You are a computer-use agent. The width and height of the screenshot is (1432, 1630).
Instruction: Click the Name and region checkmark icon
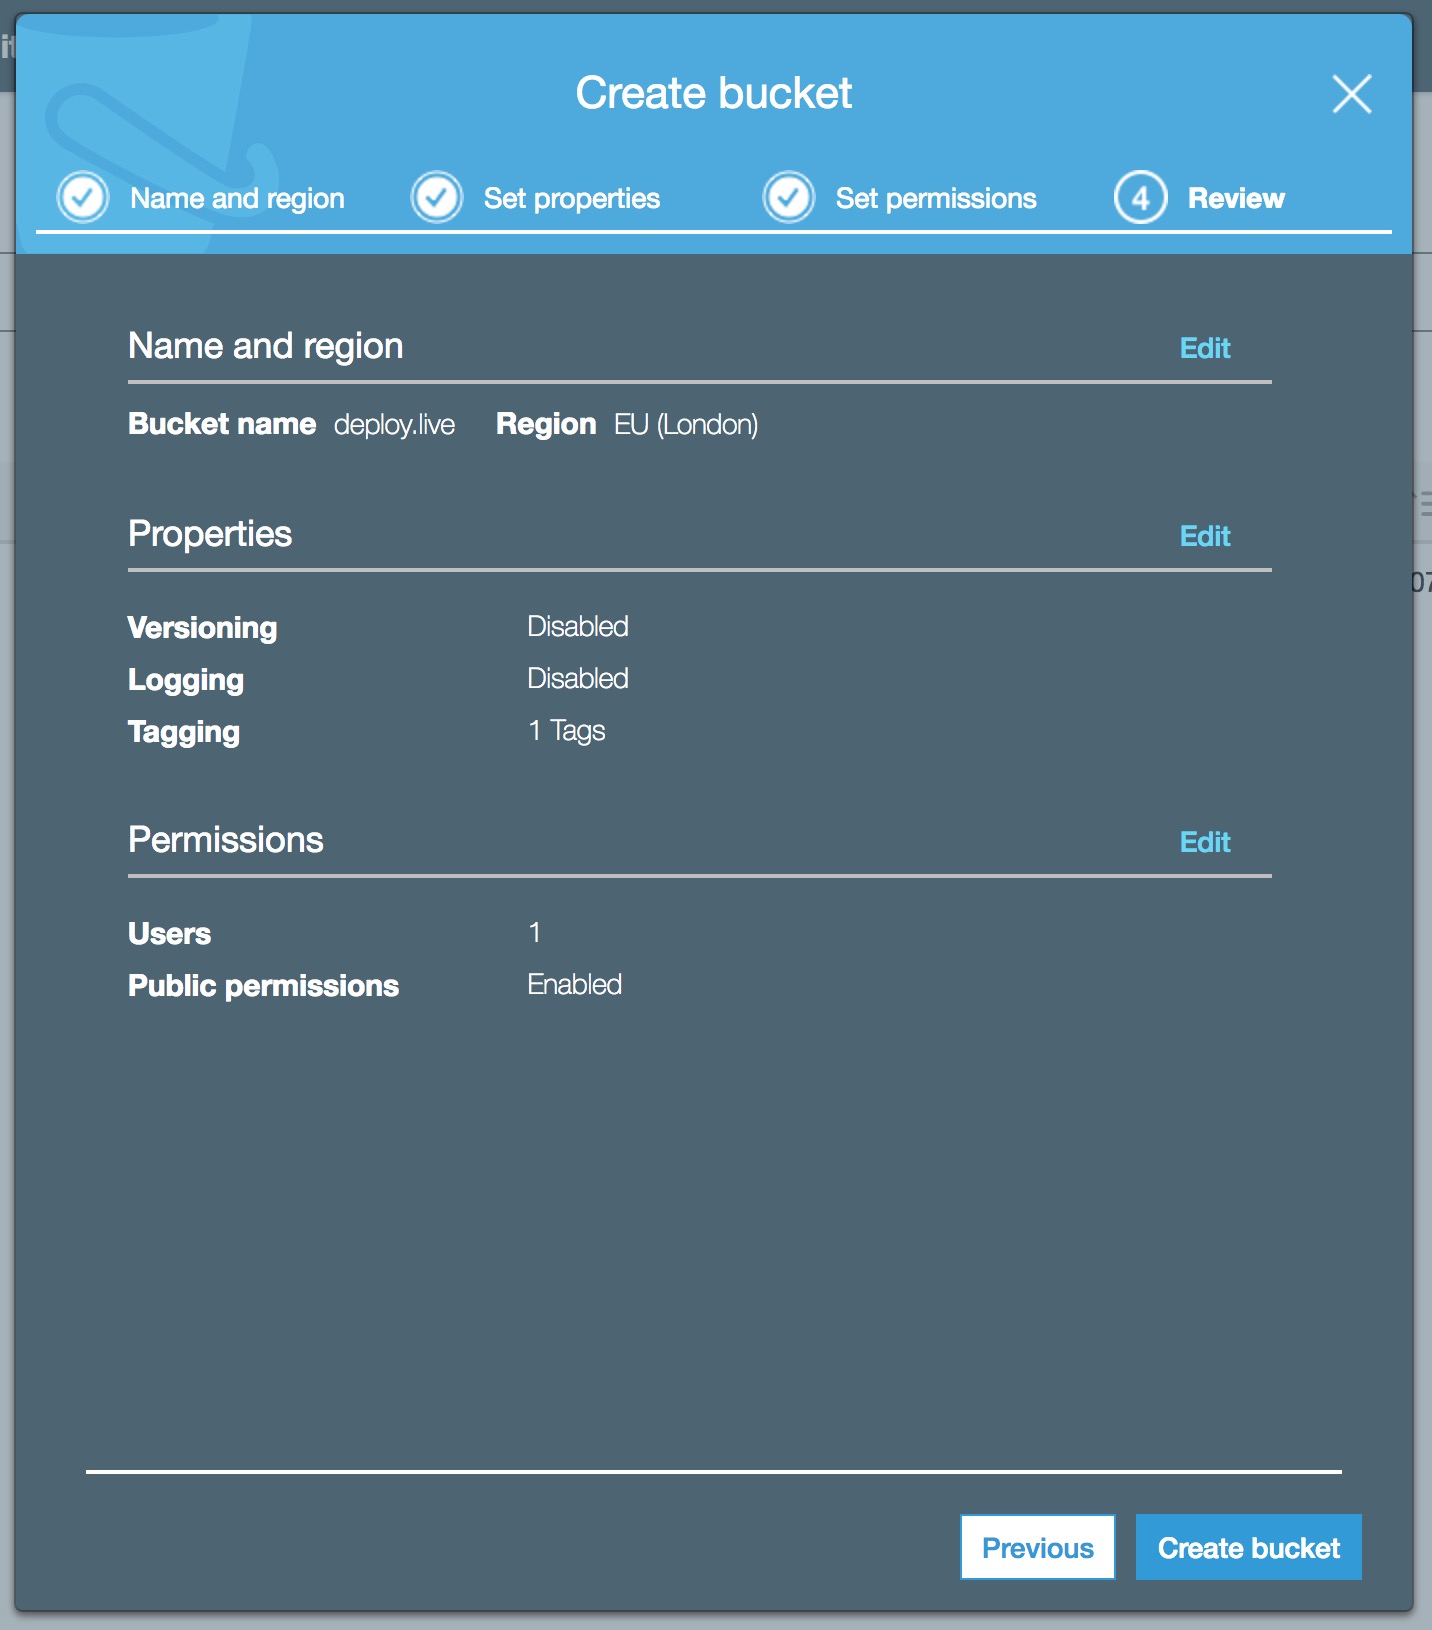[83, 197]
